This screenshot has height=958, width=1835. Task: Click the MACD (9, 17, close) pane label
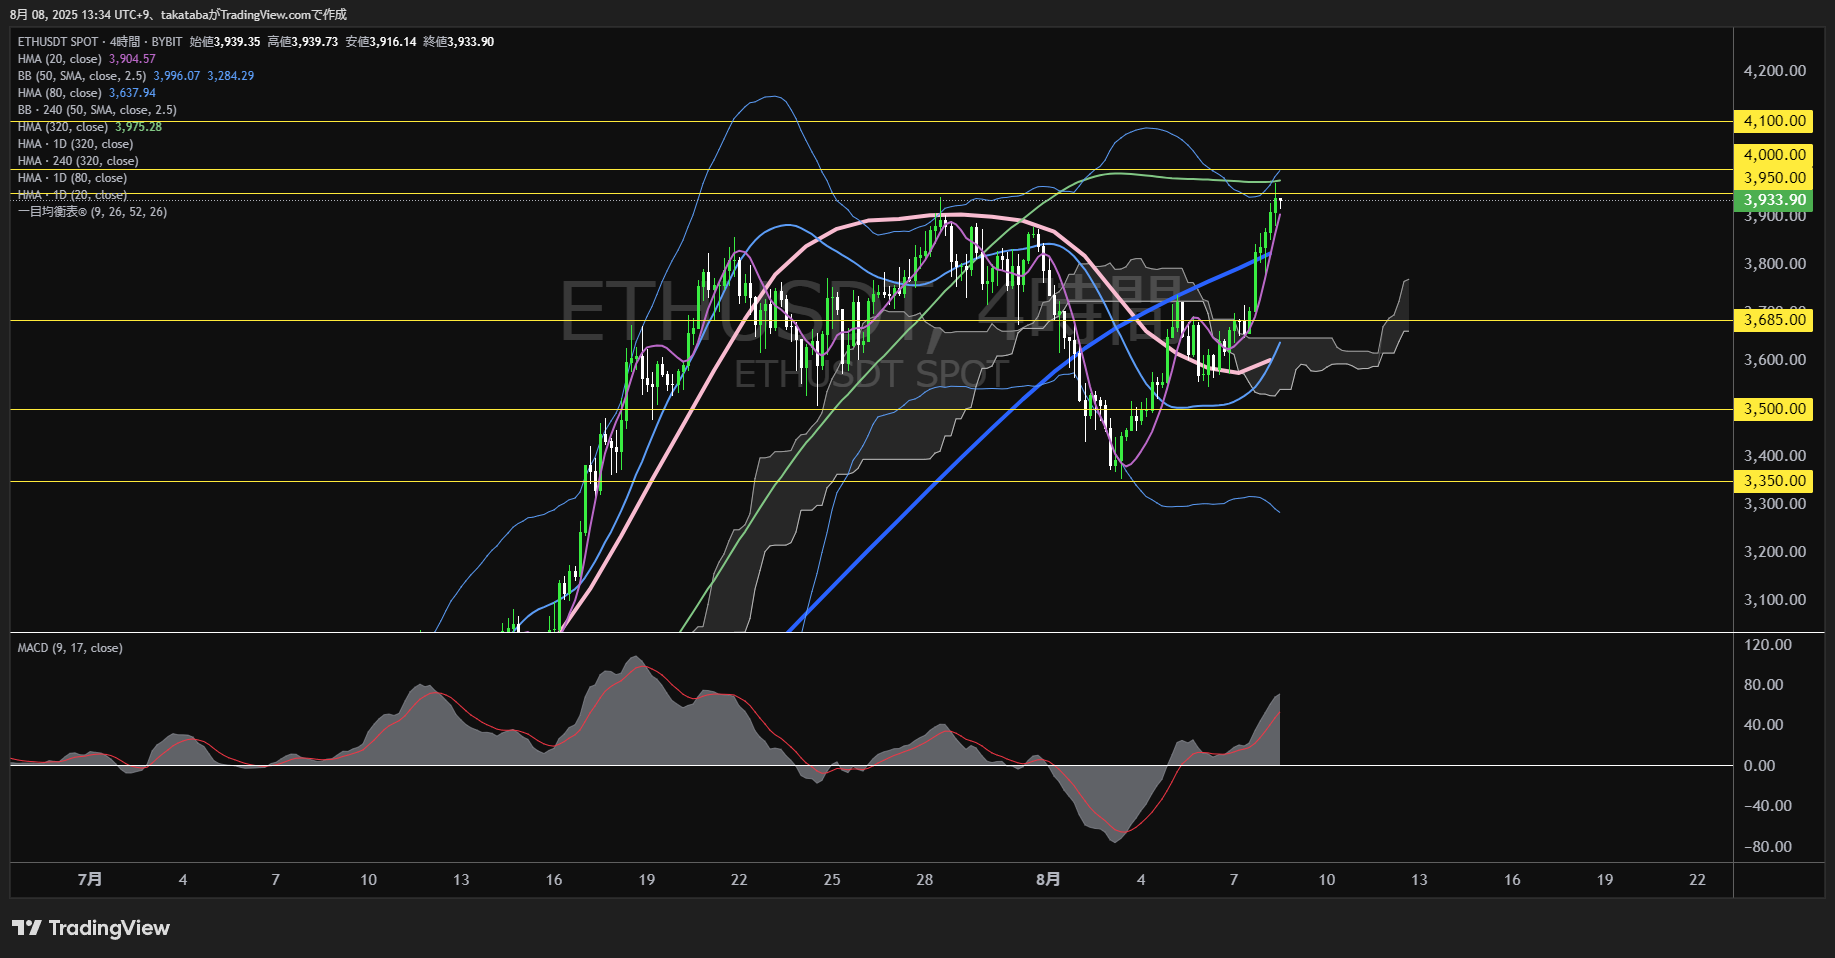pyautogui.click(x=70, y=648)
